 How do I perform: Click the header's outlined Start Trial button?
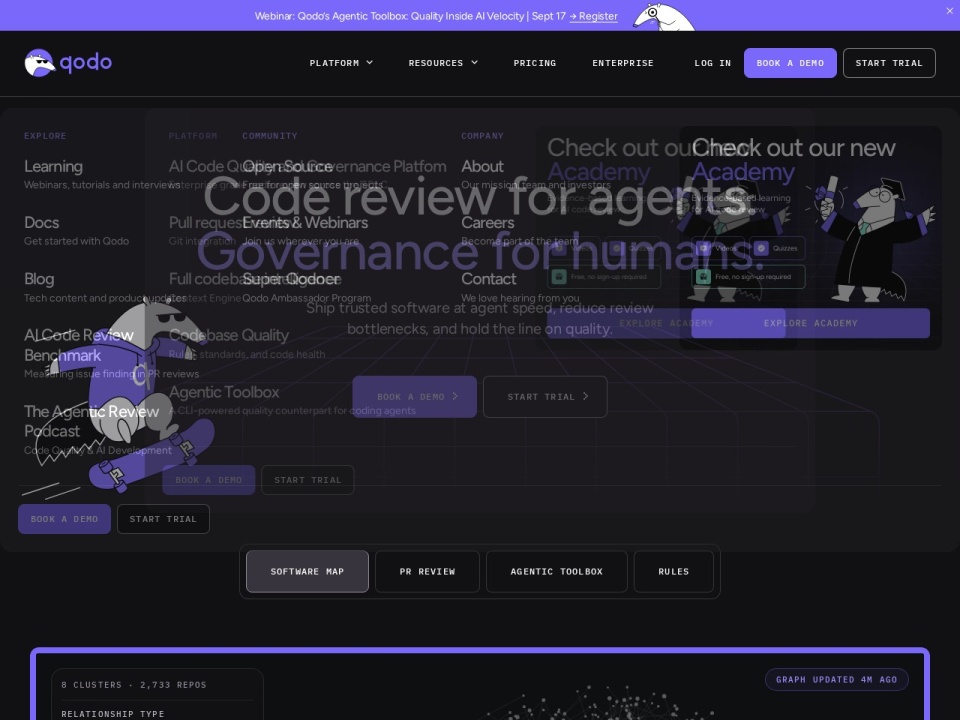(x=888, y=63)
